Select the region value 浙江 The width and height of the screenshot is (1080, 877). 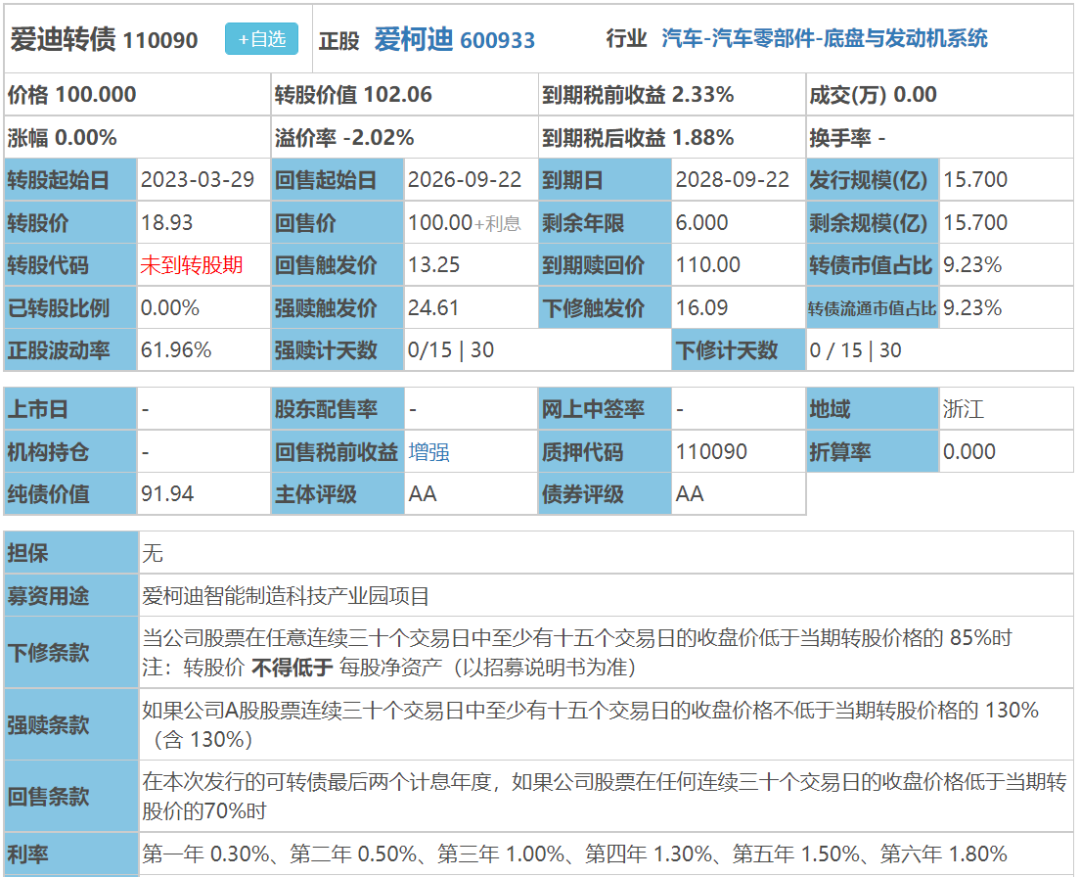963,409
